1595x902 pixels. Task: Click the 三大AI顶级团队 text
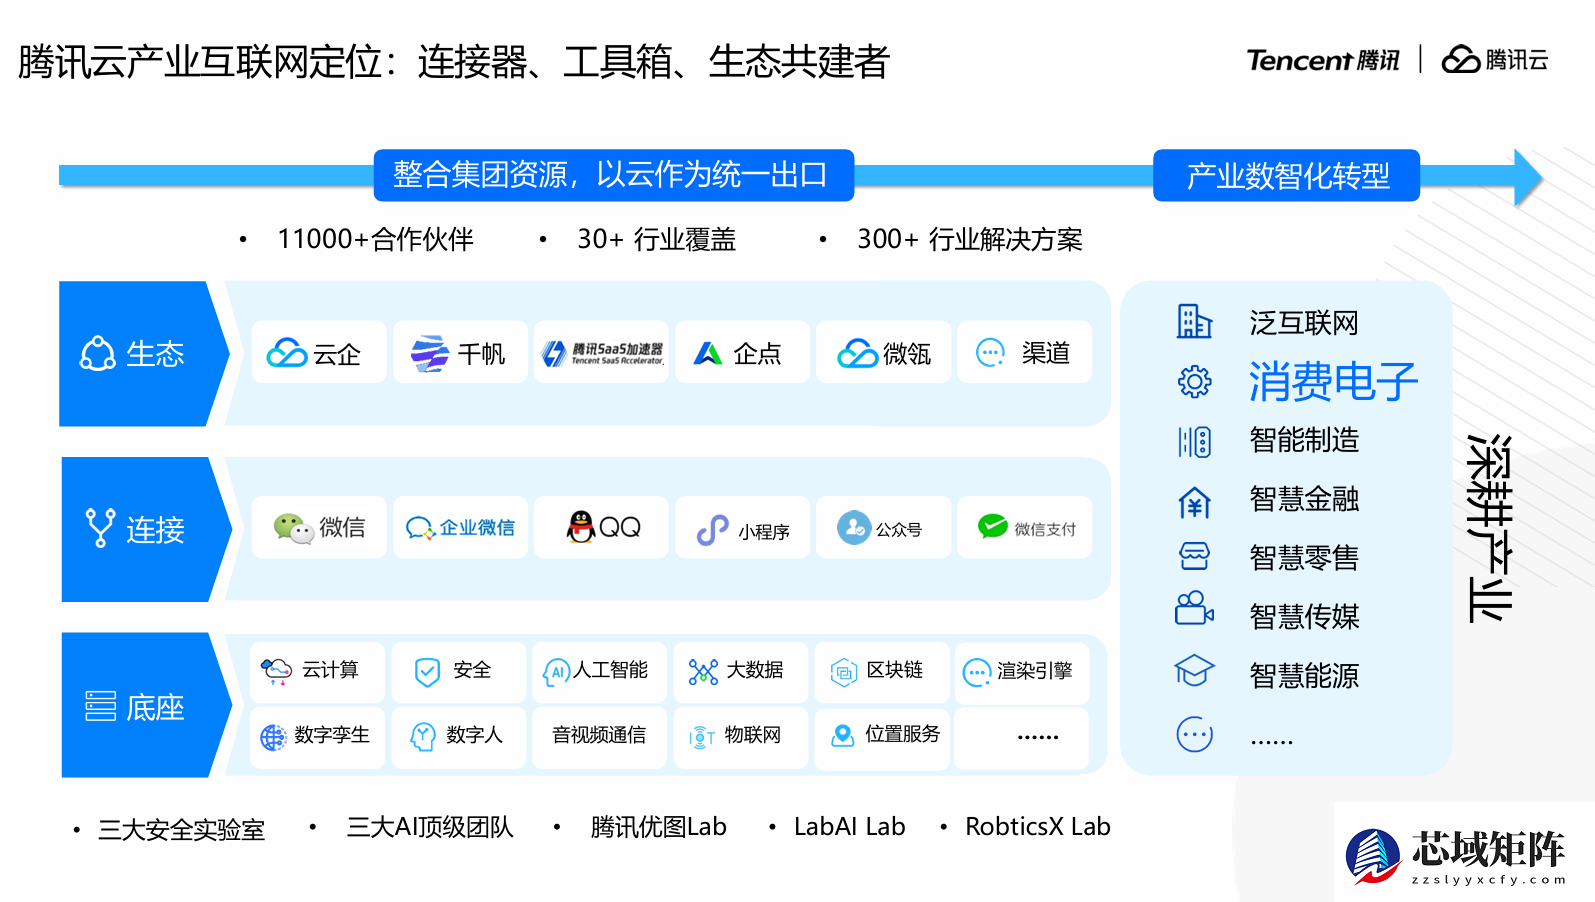[430, 827]
